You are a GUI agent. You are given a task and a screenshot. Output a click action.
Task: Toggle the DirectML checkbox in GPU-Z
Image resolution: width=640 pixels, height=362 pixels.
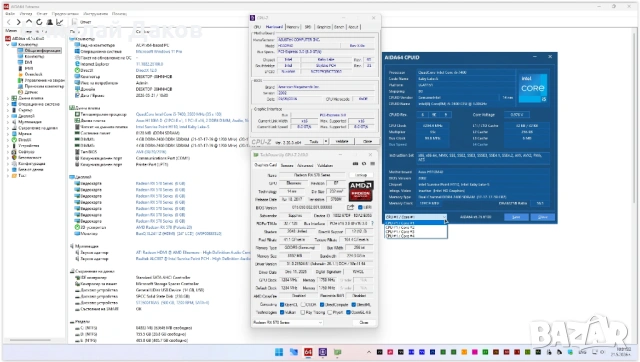click(353, 304)
